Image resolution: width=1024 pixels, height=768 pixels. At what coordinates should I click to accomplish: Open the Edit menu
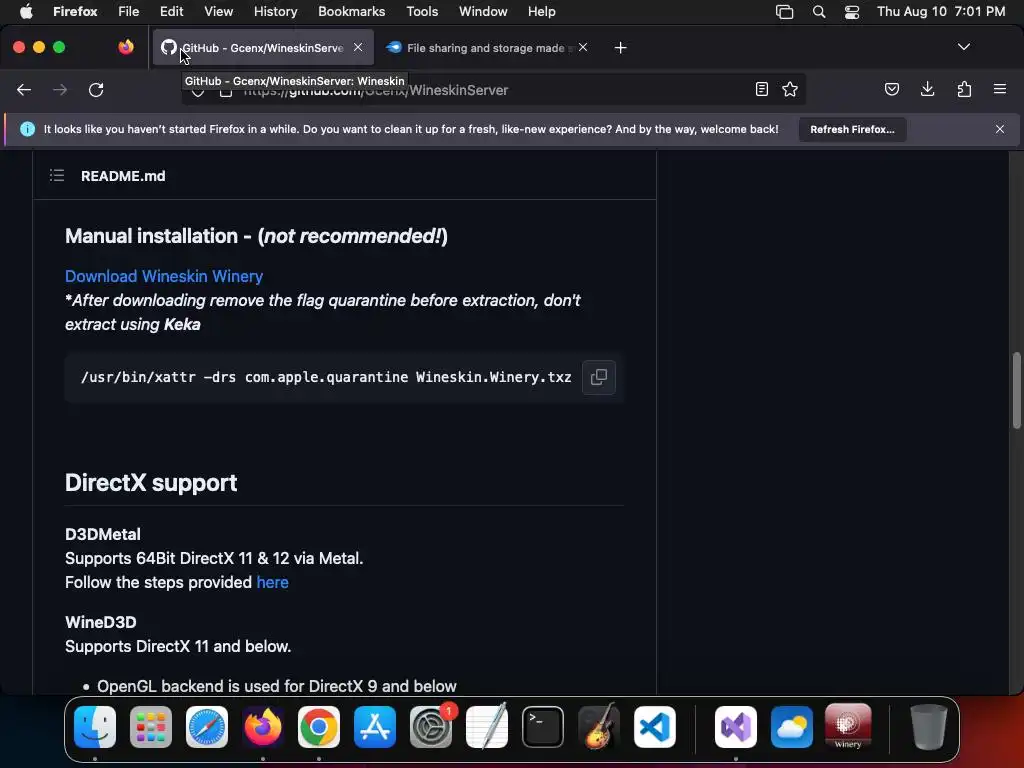(x=171, y=11)
